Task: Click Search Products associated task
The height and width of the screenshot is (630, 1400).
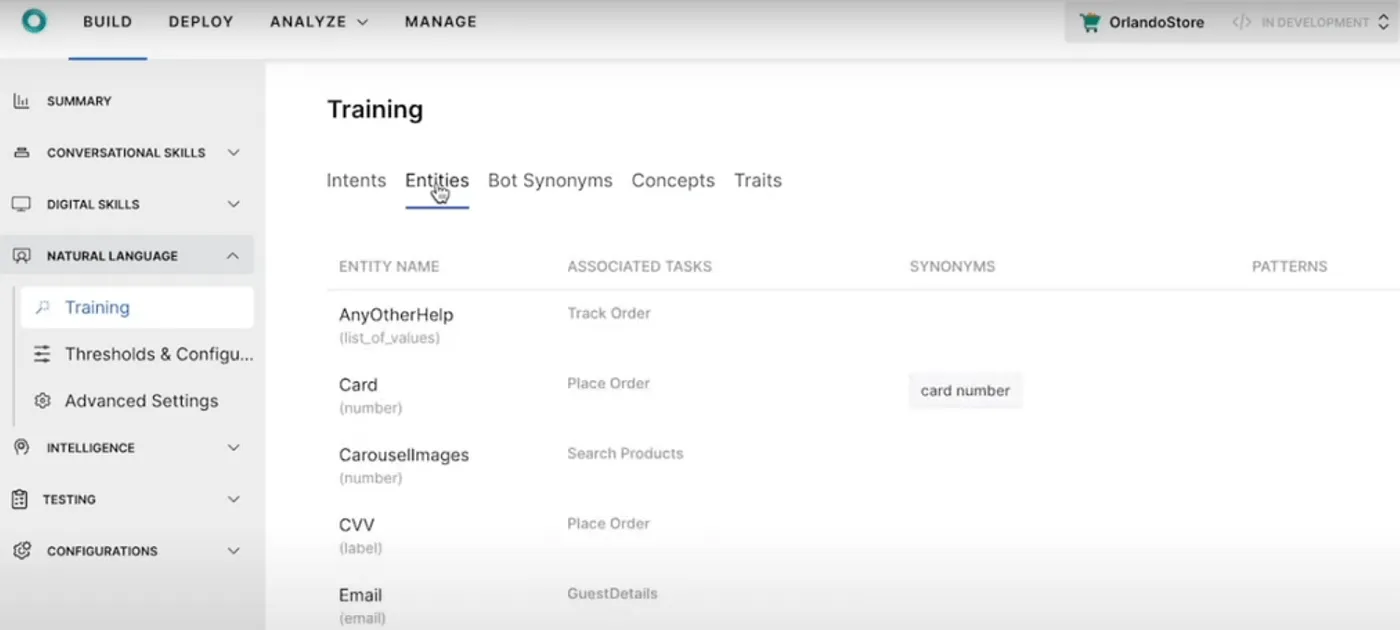Action: [x=625, y=454]
